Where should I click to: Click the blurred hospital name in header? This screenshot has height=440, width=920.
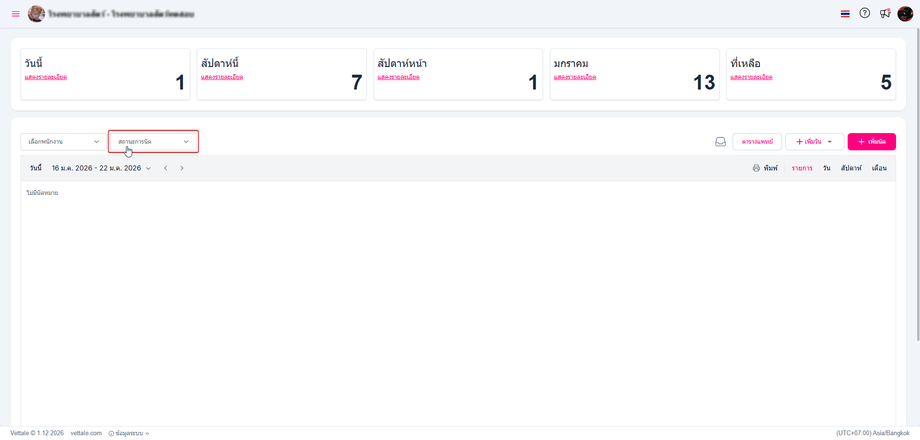122,13
